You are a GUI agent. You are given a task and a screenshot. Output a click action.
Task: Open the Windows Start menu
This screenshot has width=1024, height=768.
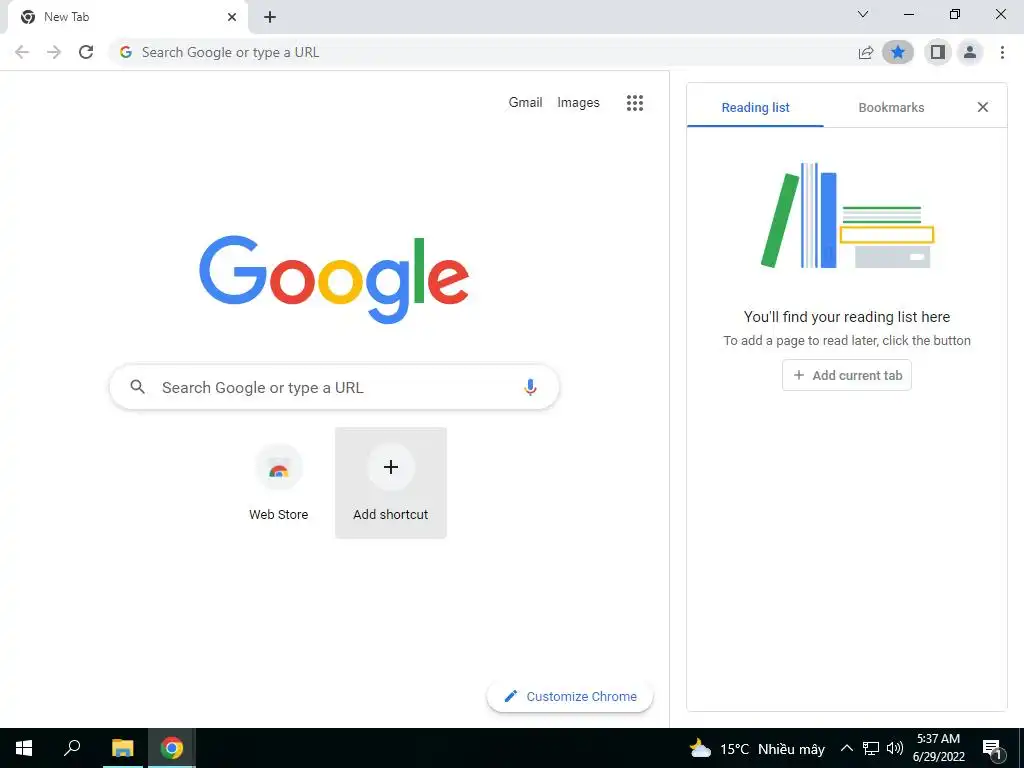tap(24, 748)
